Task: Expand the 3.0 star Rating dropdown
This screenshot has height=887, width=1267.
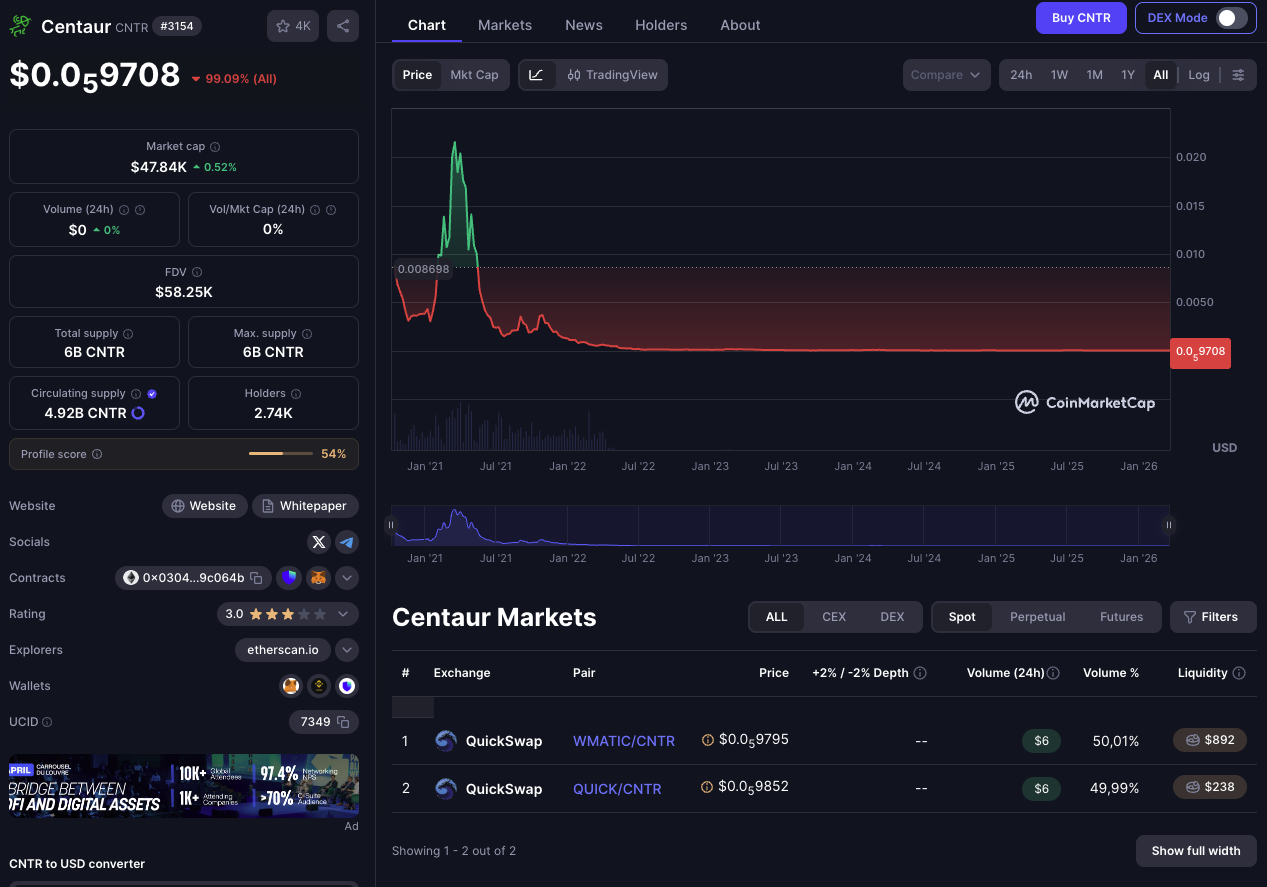Action: pyautogui.click(x=343, y=614)
